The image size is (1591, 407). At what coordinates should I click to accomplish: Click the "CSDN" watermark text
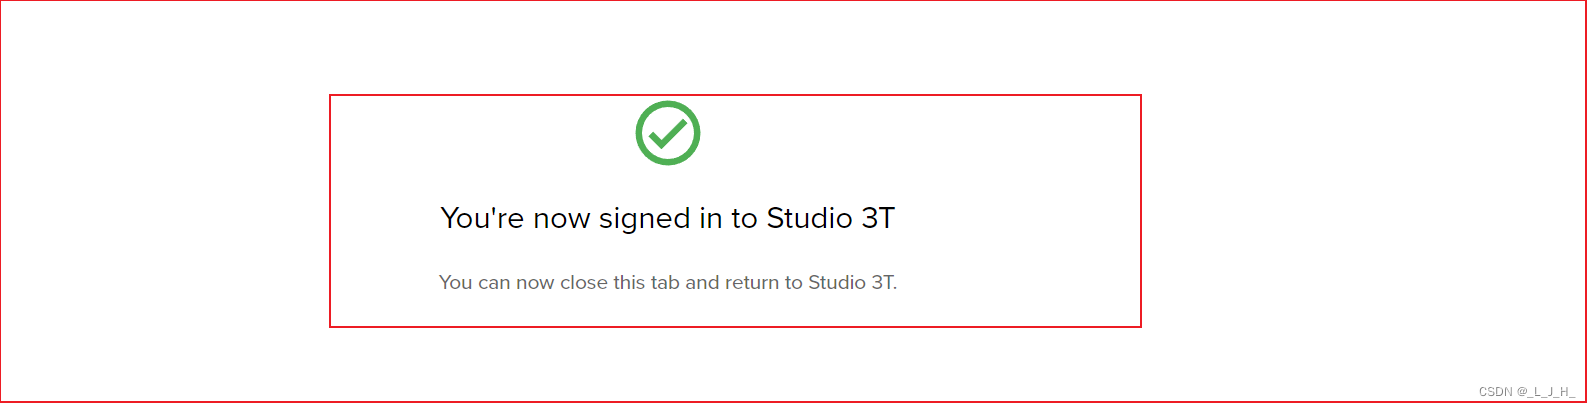click(1495, 392)
